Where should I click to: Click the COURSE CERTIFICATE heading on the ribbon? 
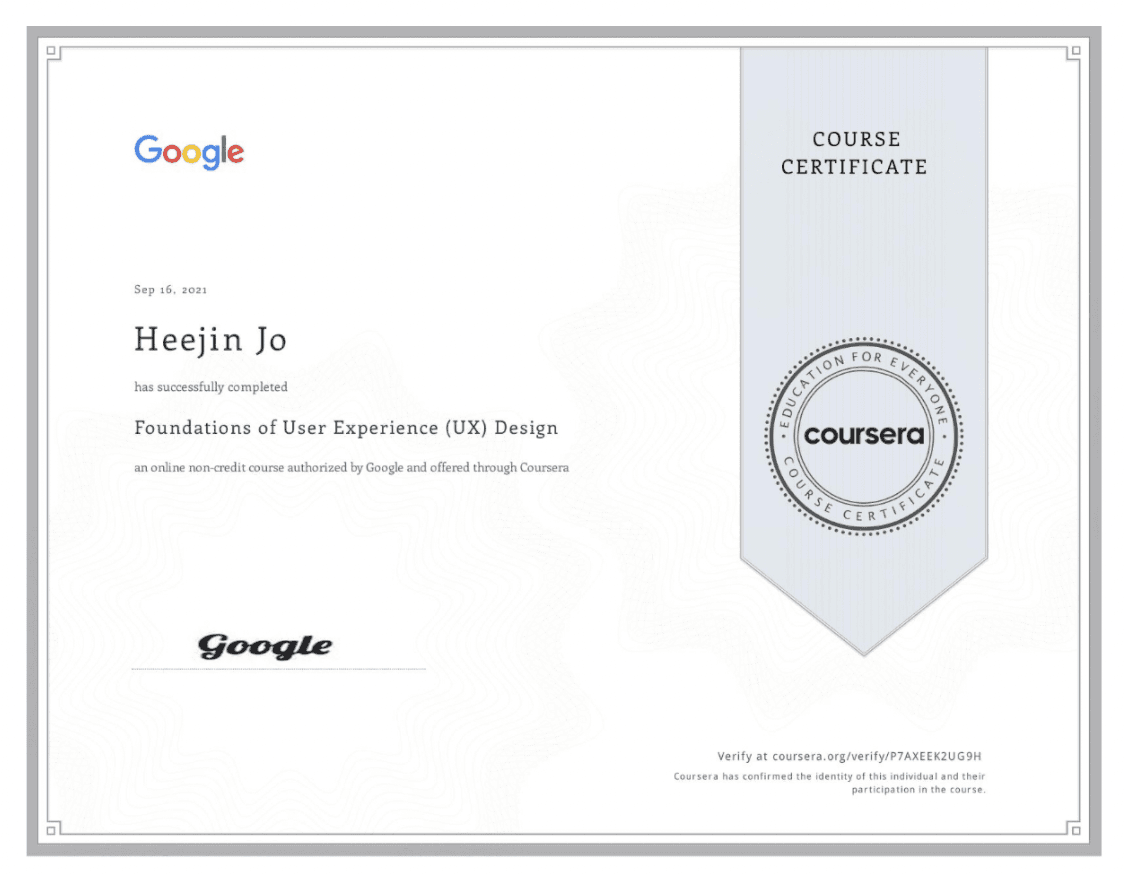click(x=855, y=153)
